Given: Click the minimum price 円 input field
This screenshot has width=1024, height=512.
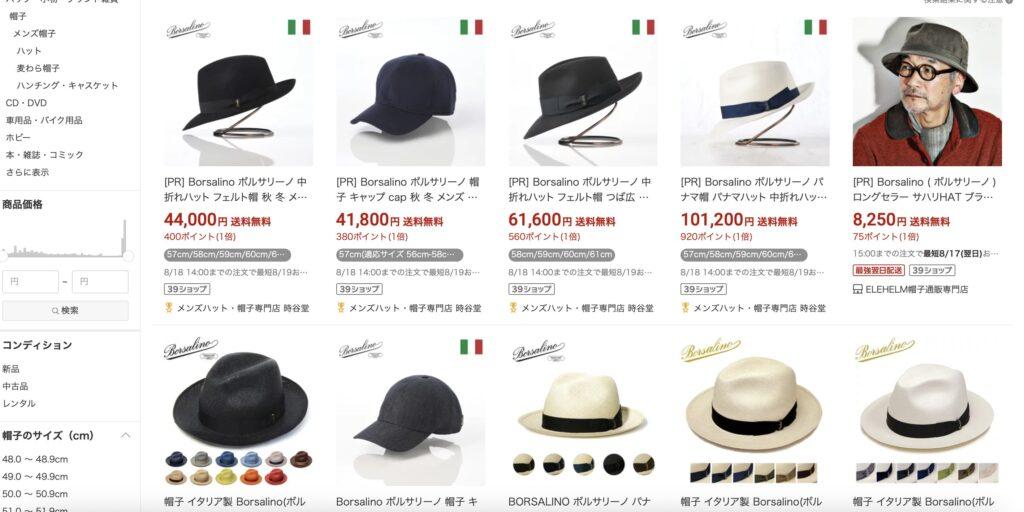Looking at the screenshot, I should coord(31,282).
